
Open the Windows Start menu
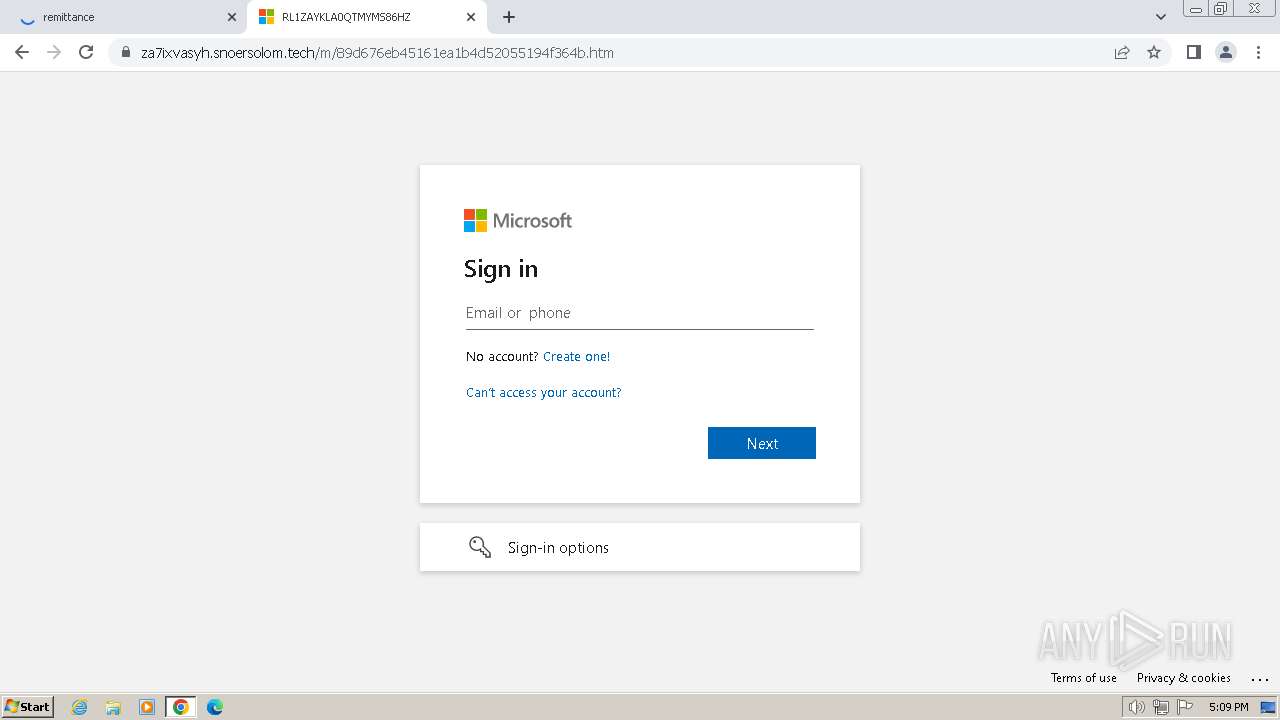pyautogui.click(x=28, y=707)
